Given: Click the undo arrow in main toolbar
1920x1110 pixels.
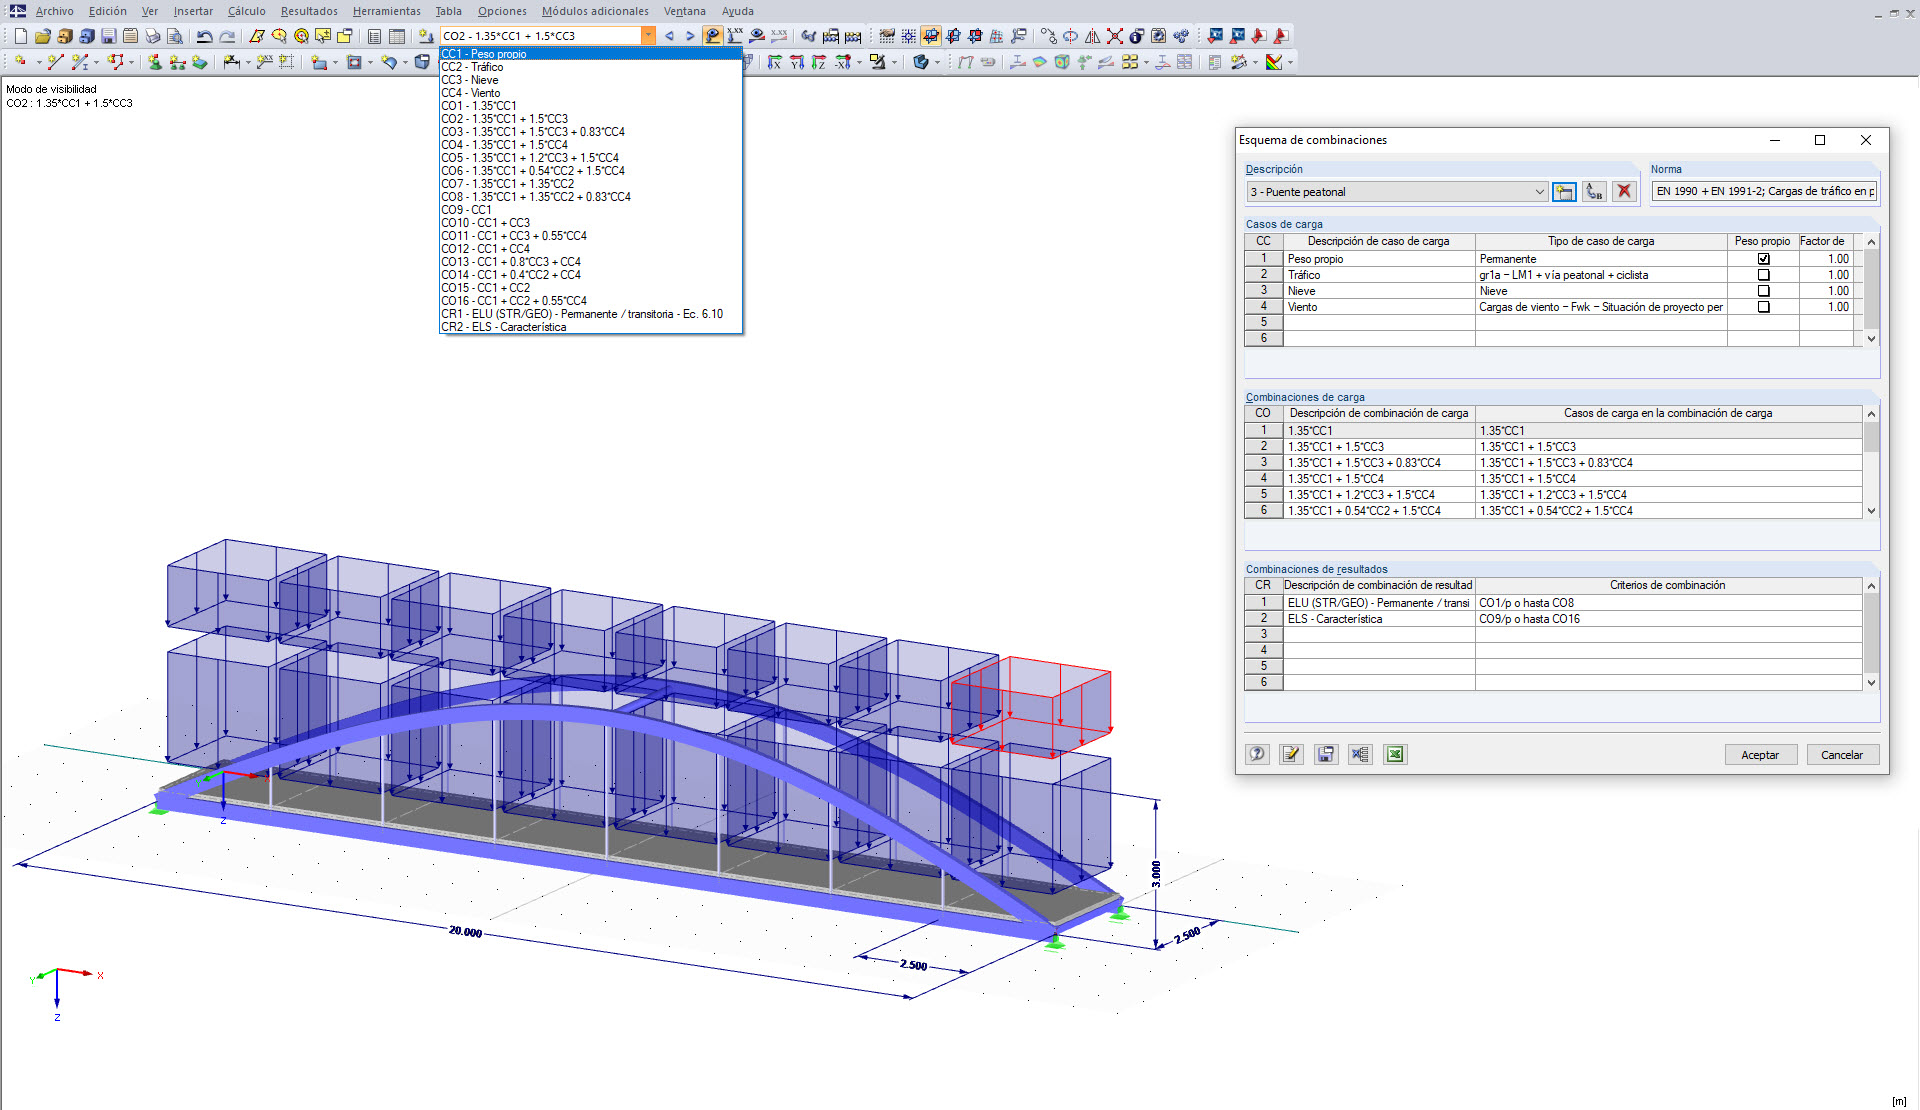Looking at the screenshot, I should 204,36.
